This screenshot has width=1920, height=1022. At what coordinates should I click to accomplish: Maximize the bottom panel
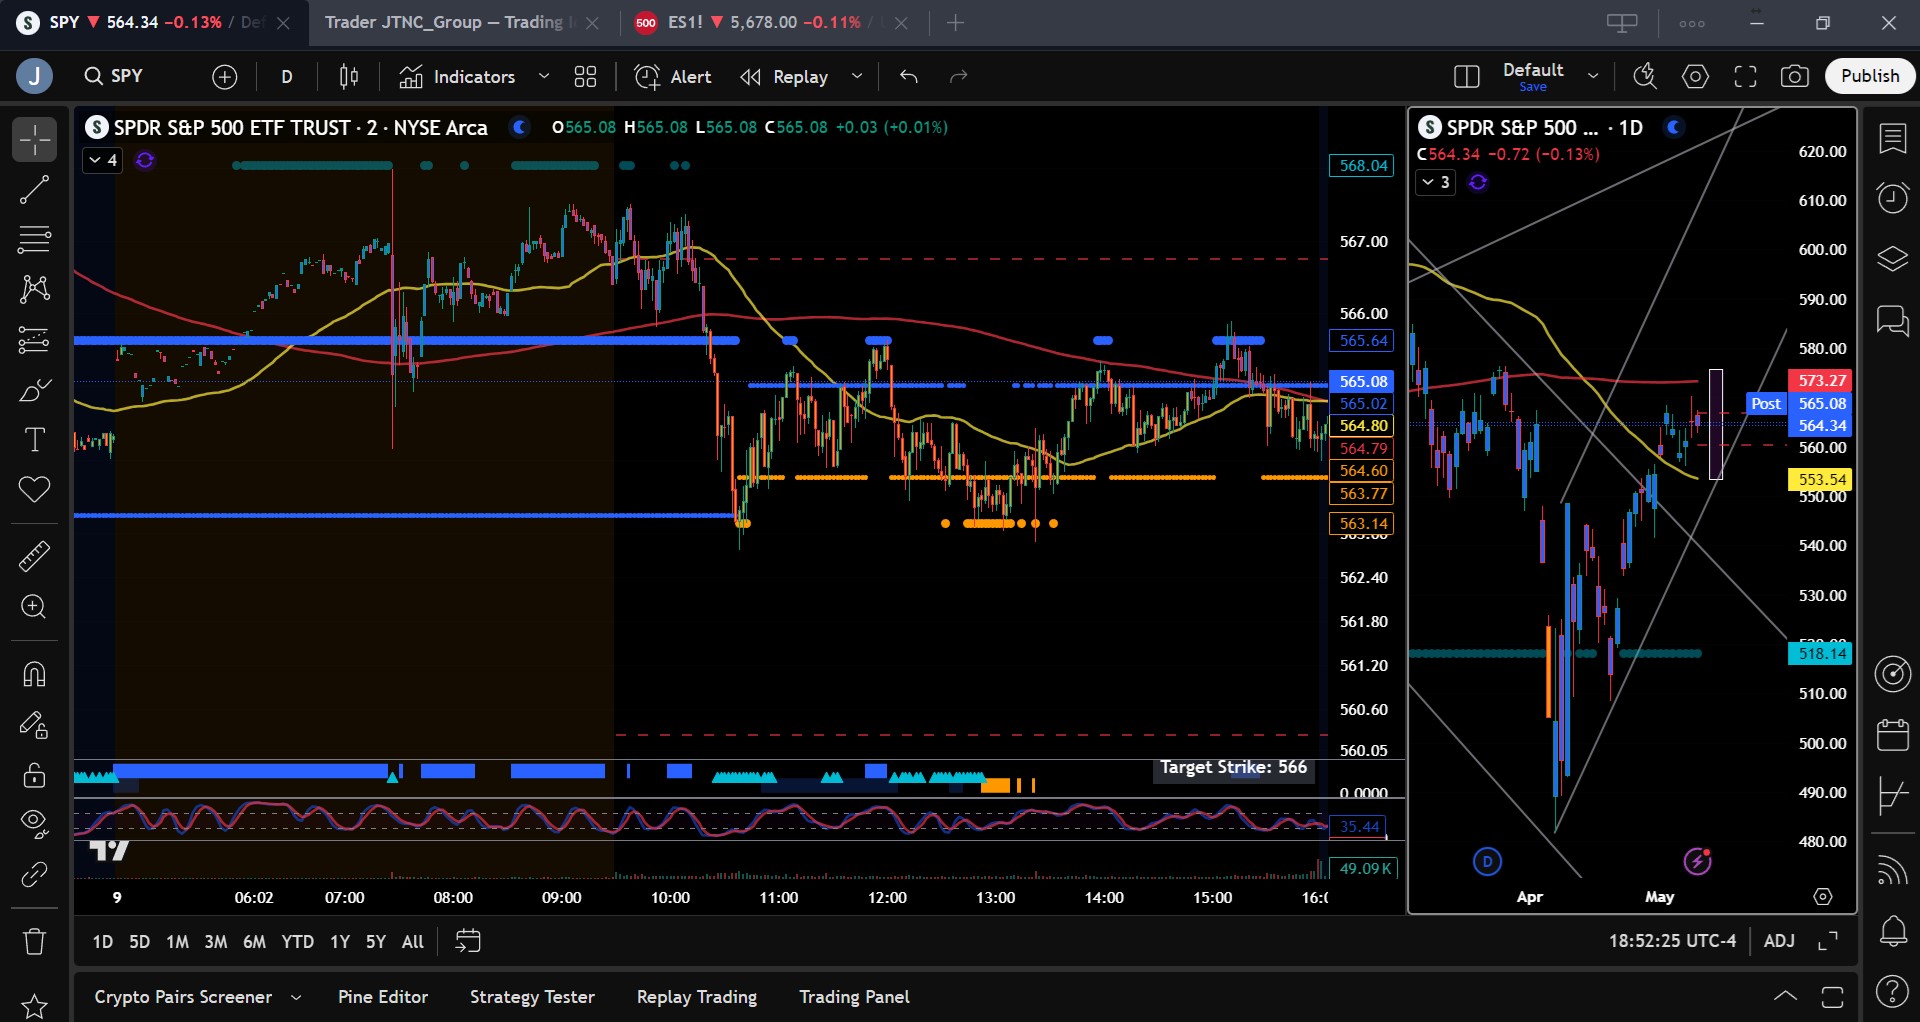pyautogui.click(x=1832, y=996)
